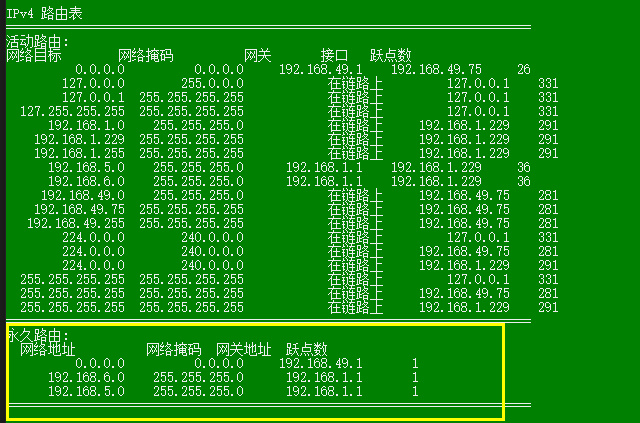
Task: Click destination '192.168.1.0' in active routes
Action: [87, 125]
